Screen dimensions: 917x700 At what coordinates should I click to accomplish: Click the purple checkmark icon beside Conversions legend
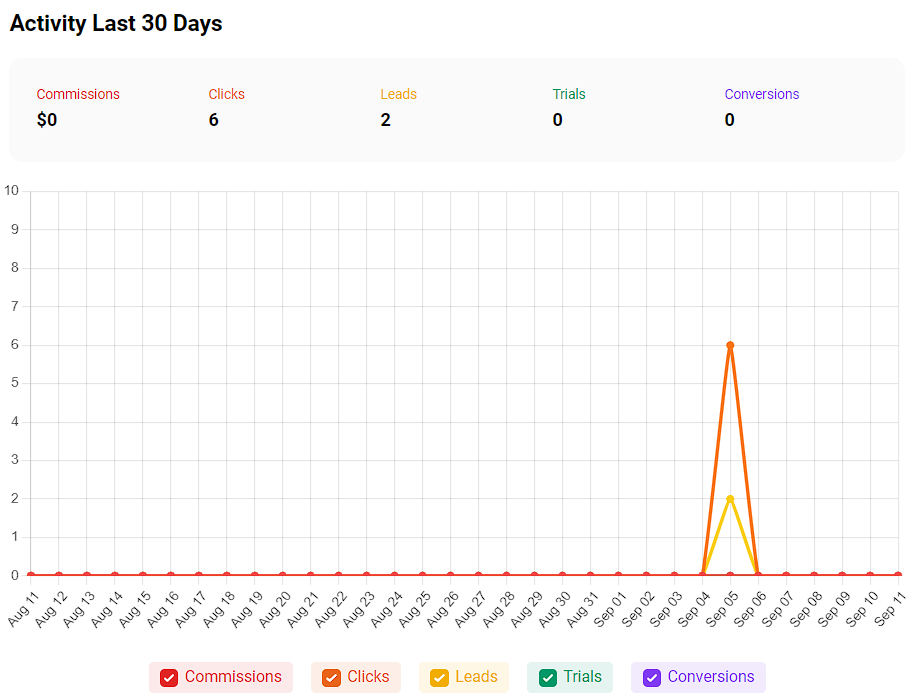(650, 677)
